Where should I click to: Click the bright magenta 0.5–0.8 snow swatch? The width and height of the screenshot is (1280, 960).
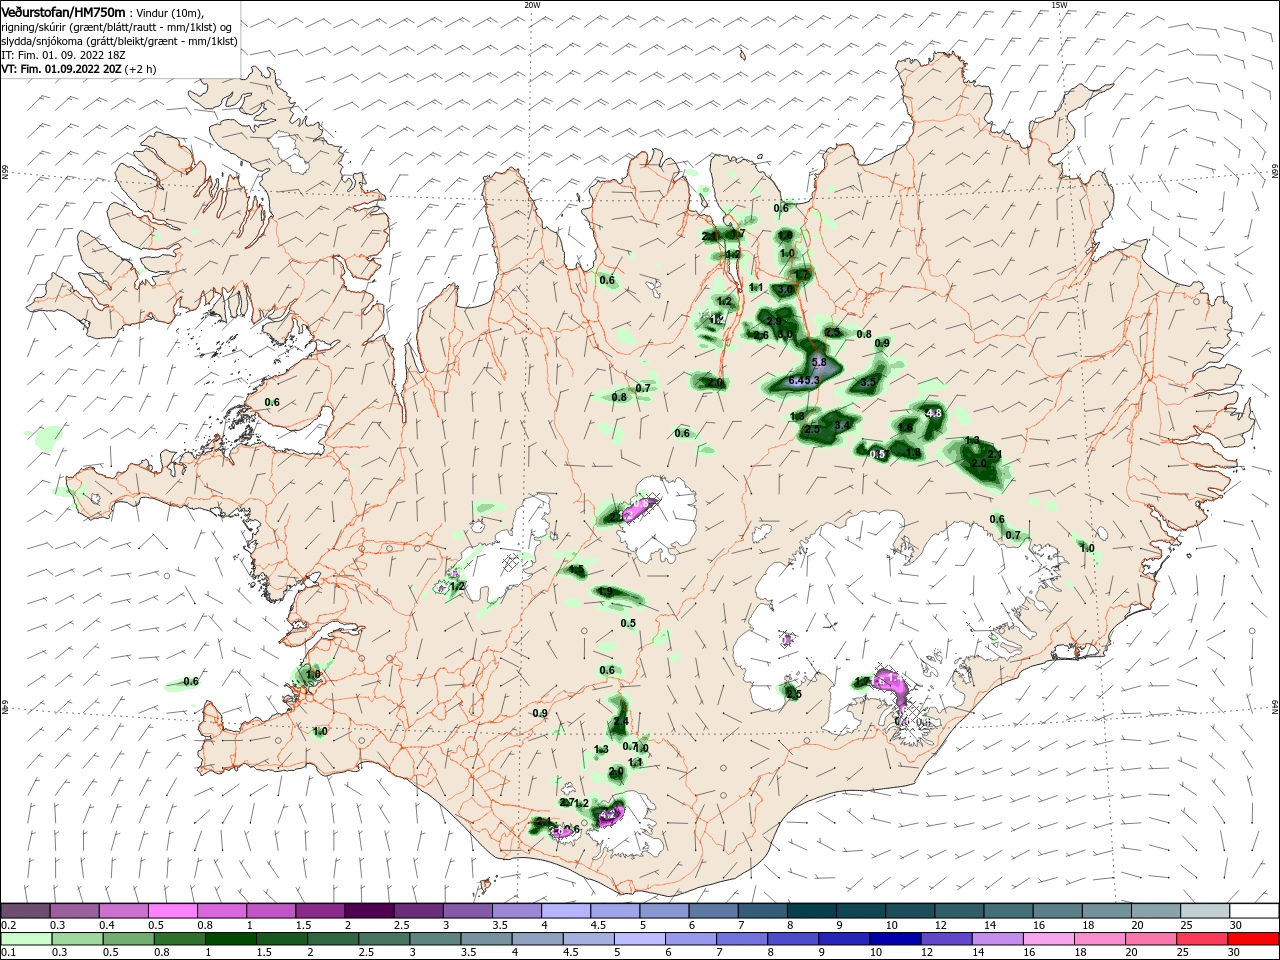(172, 911)
